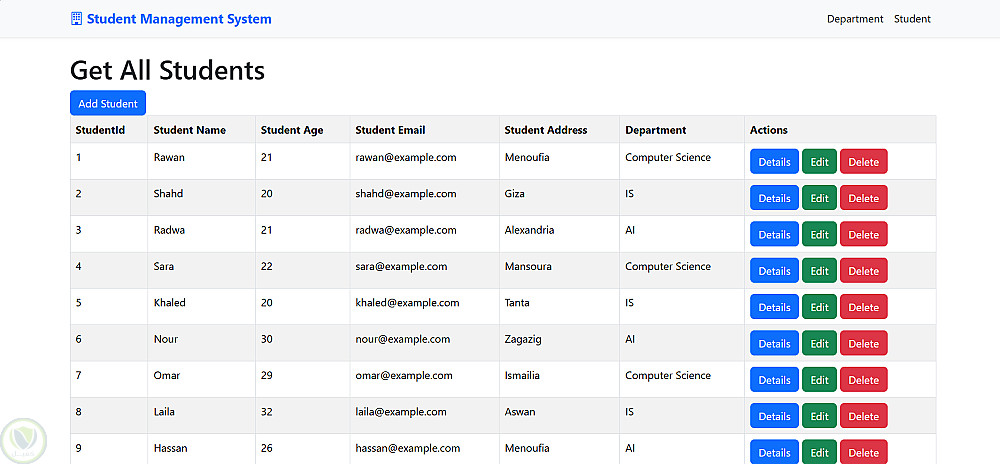
Task: View Details for student Rawan
Action: pos(774,162)
